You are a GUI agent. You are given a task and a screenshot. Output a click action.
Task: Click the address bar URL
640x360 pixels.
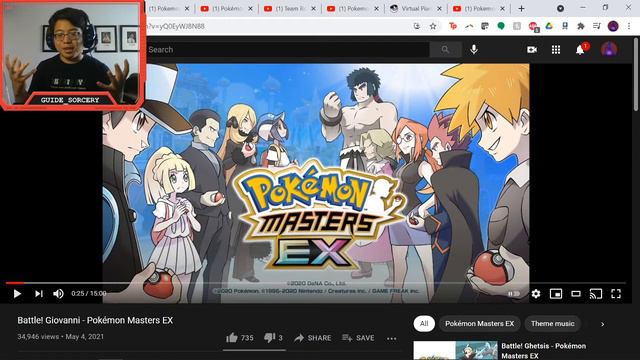coord(175,26)
